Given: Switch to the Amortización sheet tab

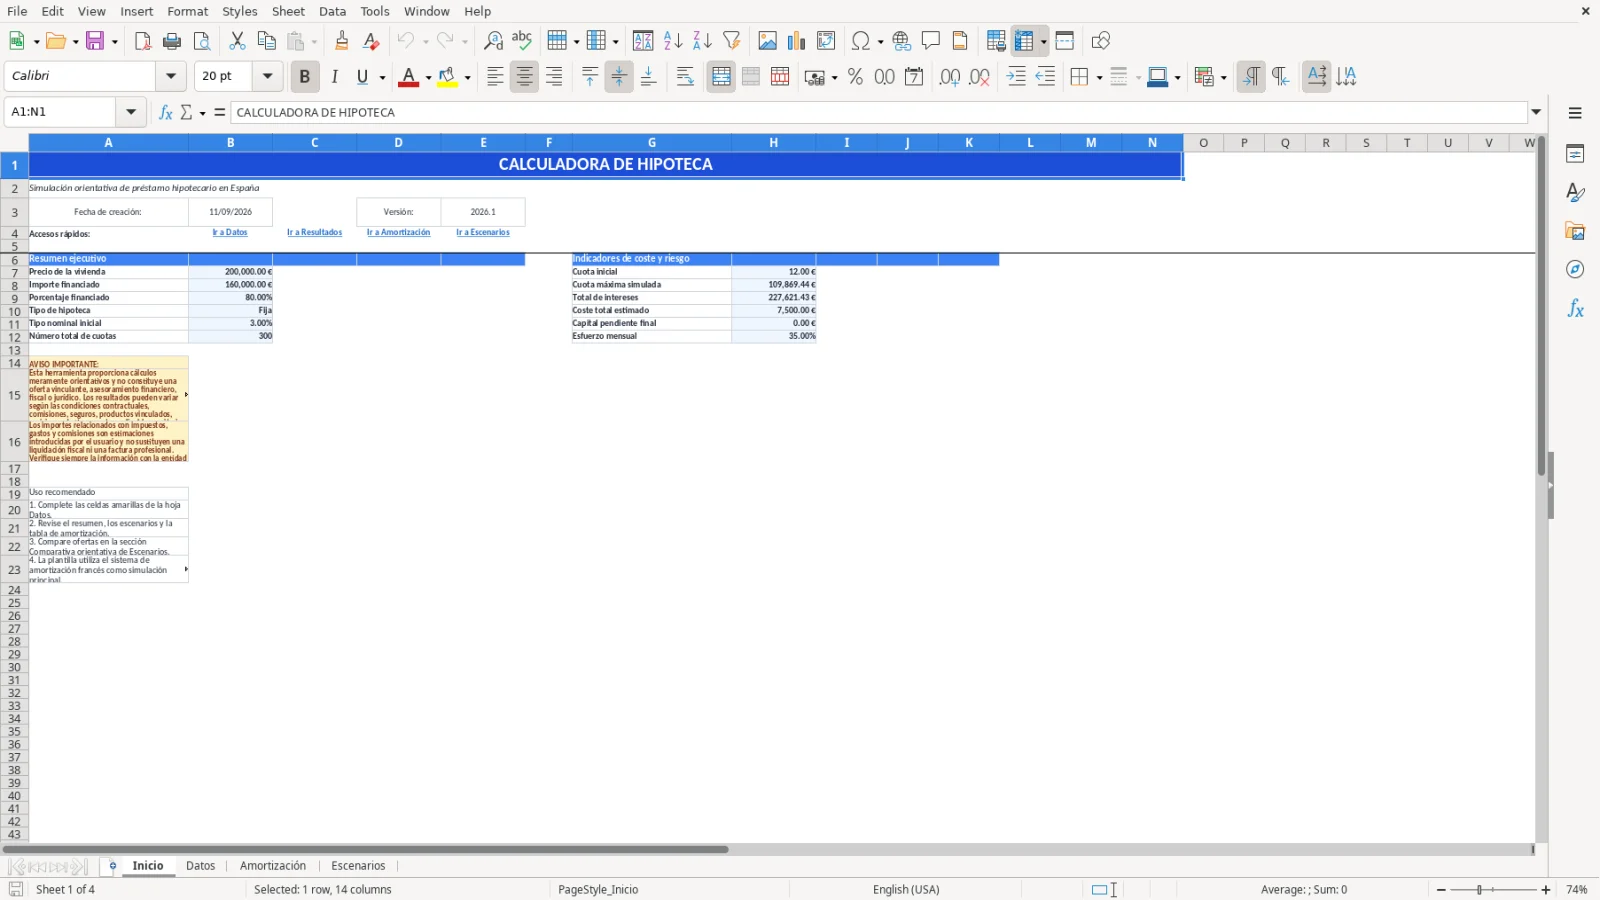Looking at the screenshot, I should coord(273,866).
